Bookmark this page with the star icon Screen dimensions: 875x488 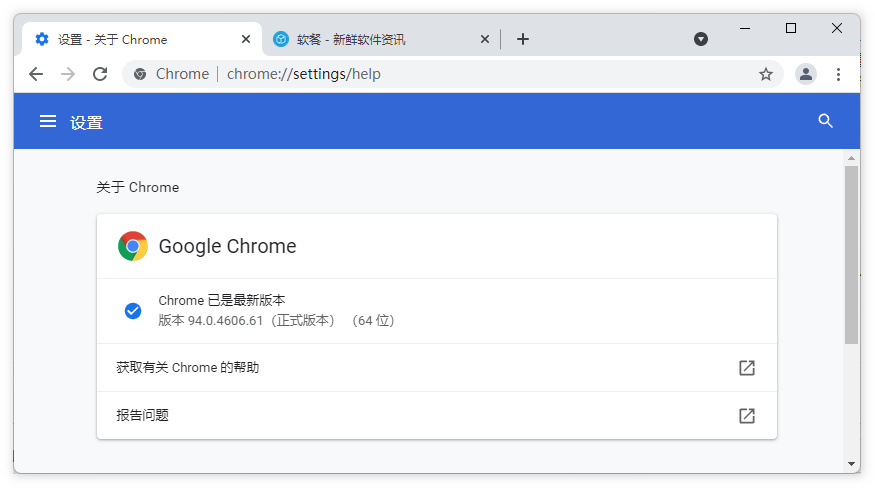(x=766, y=74)
